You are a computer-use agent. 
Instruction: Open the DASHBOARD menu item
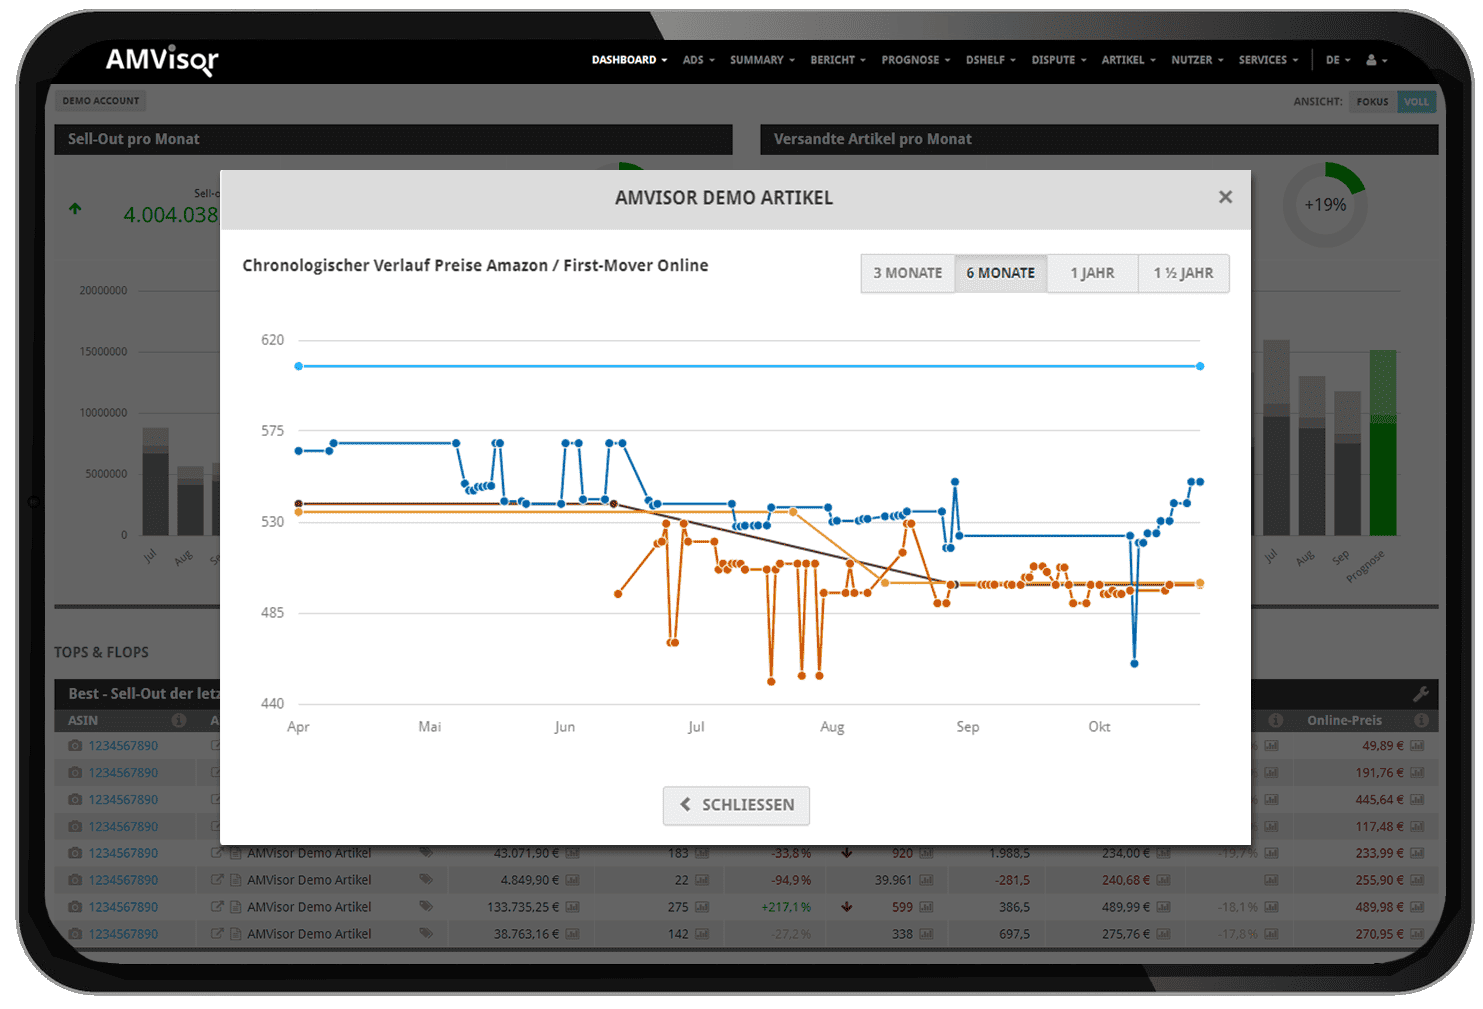pos(624,60)
